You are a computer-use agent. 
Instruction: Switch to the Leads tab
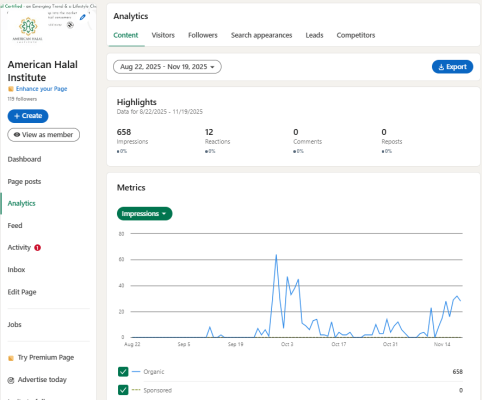click(314, 35)
